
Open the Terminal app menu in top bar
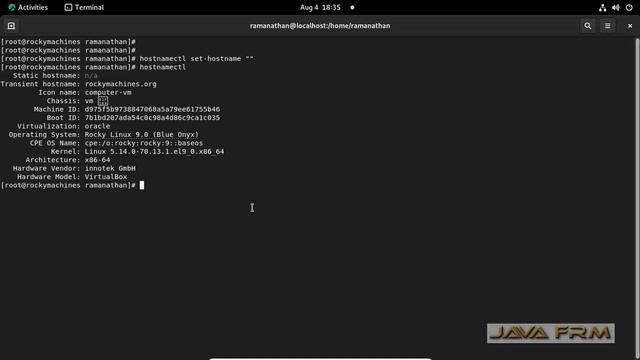coord(84,7)
